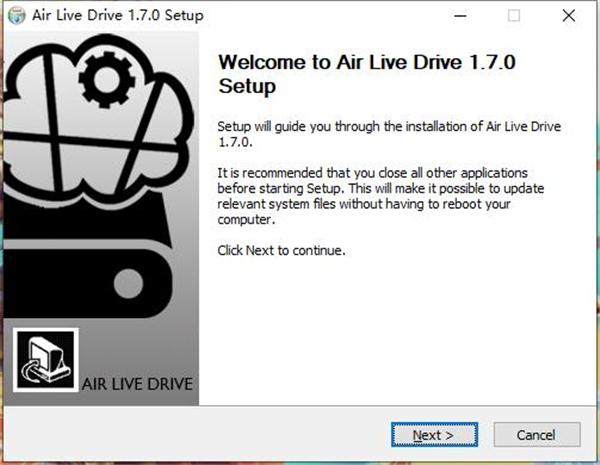Click the Welcome to Air Live Drive heading
600x465 pixels.
(367, 74)
